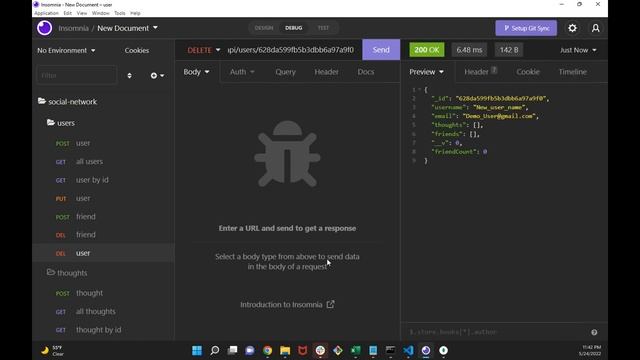
Task: Click the external link icon beside Introduction to Insomnia
Action: point(331,304)
